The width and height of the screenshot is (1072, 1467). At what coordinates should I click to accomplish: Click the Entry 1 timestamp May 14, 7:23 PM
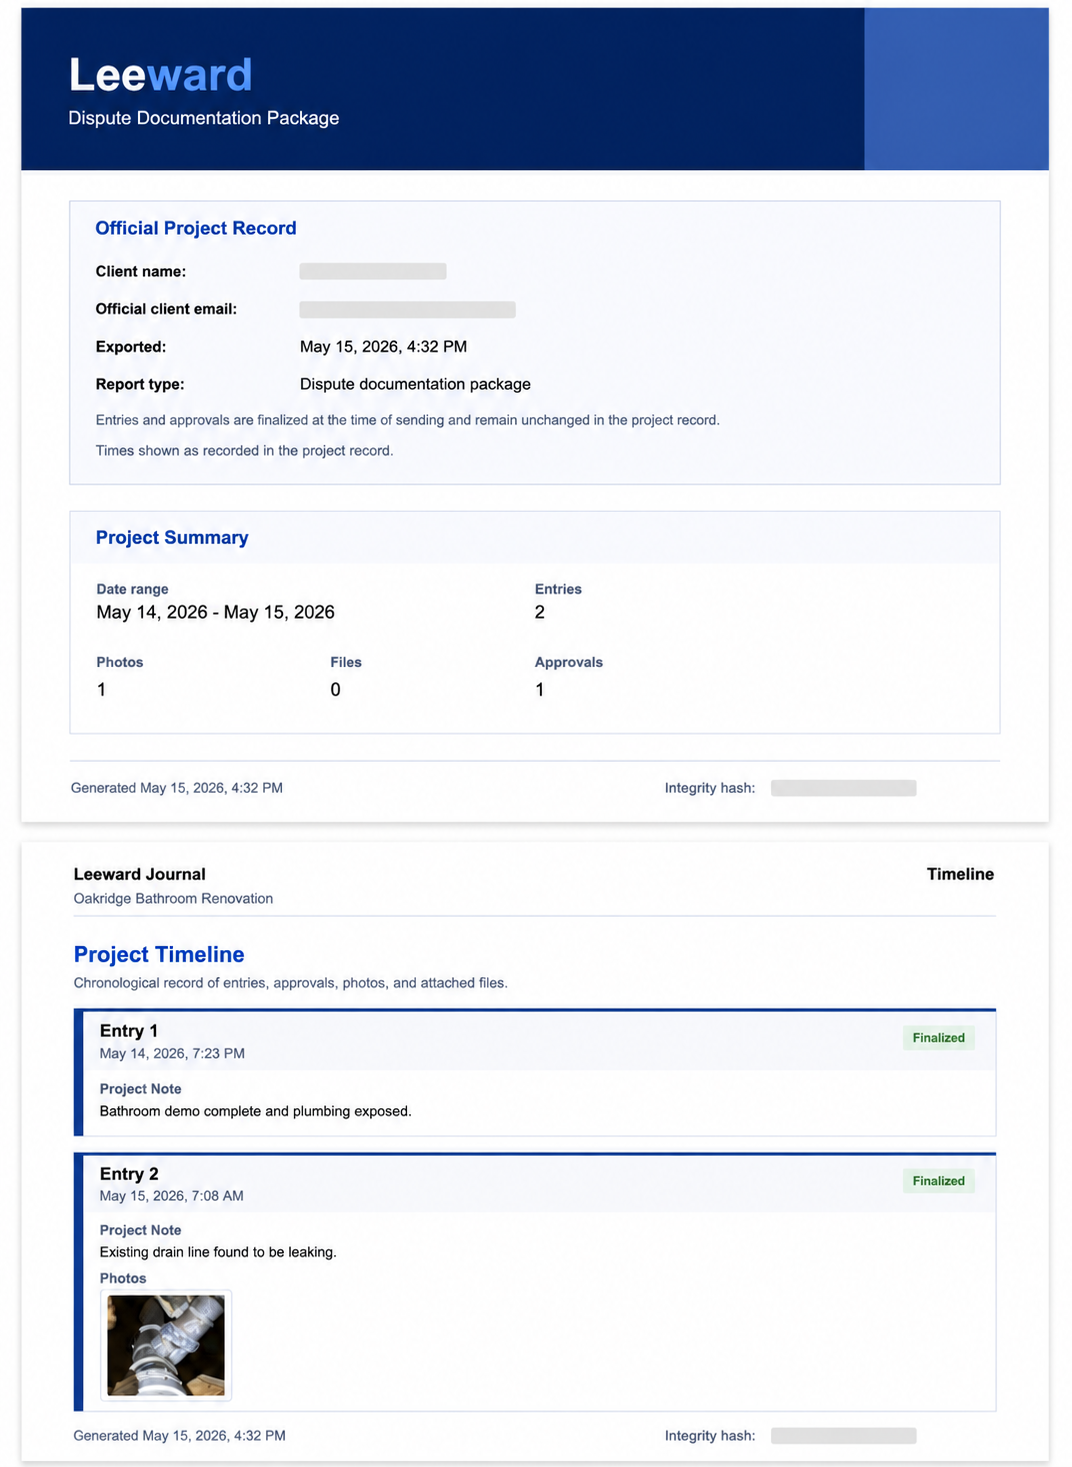172,1054
